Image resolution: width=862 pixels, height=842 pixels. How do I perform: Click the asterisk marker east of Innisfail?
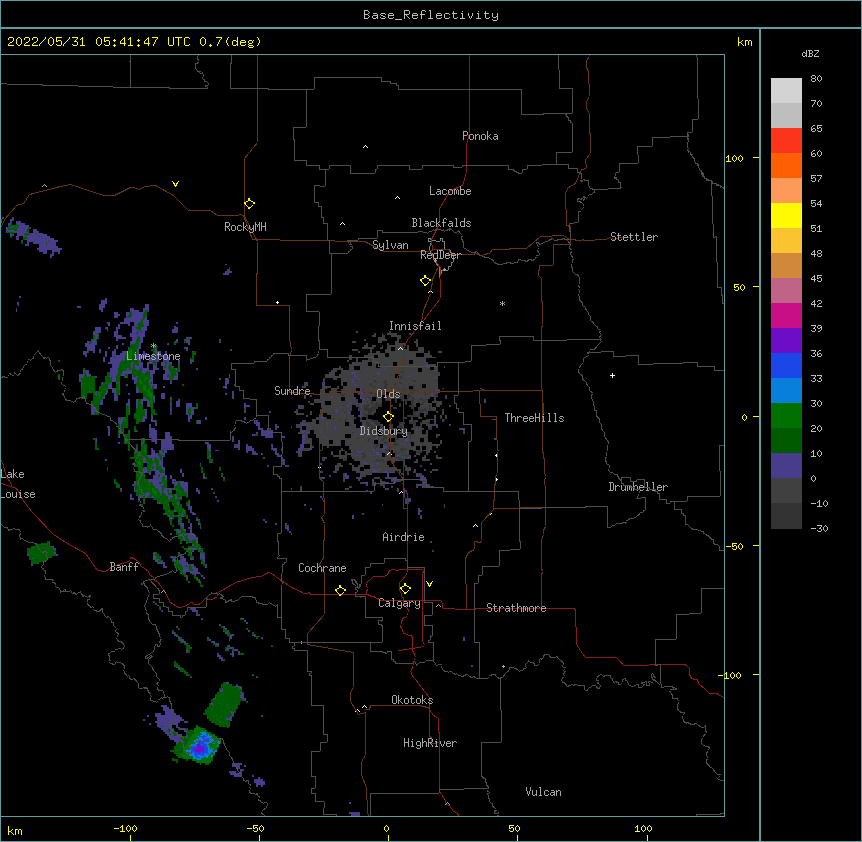point(502,303)
